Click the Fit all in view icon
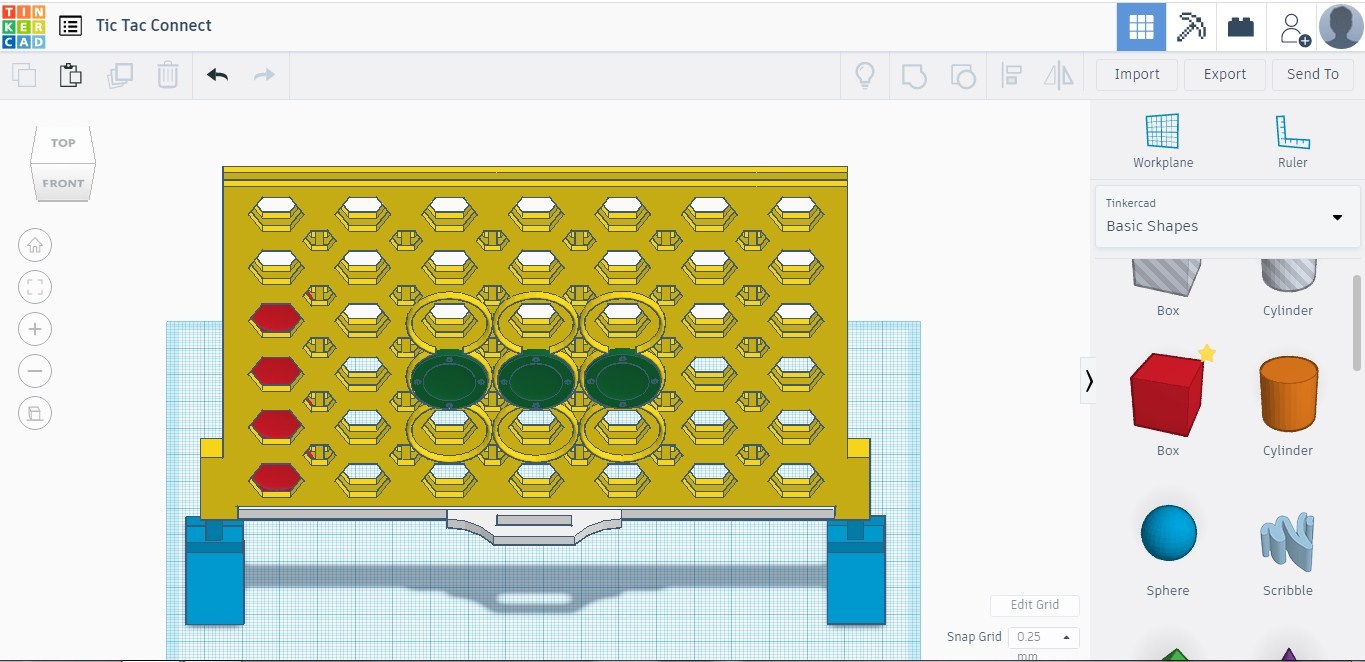Screen dimensions: 1365x662 pyautogui.click(x=35, y=288)
